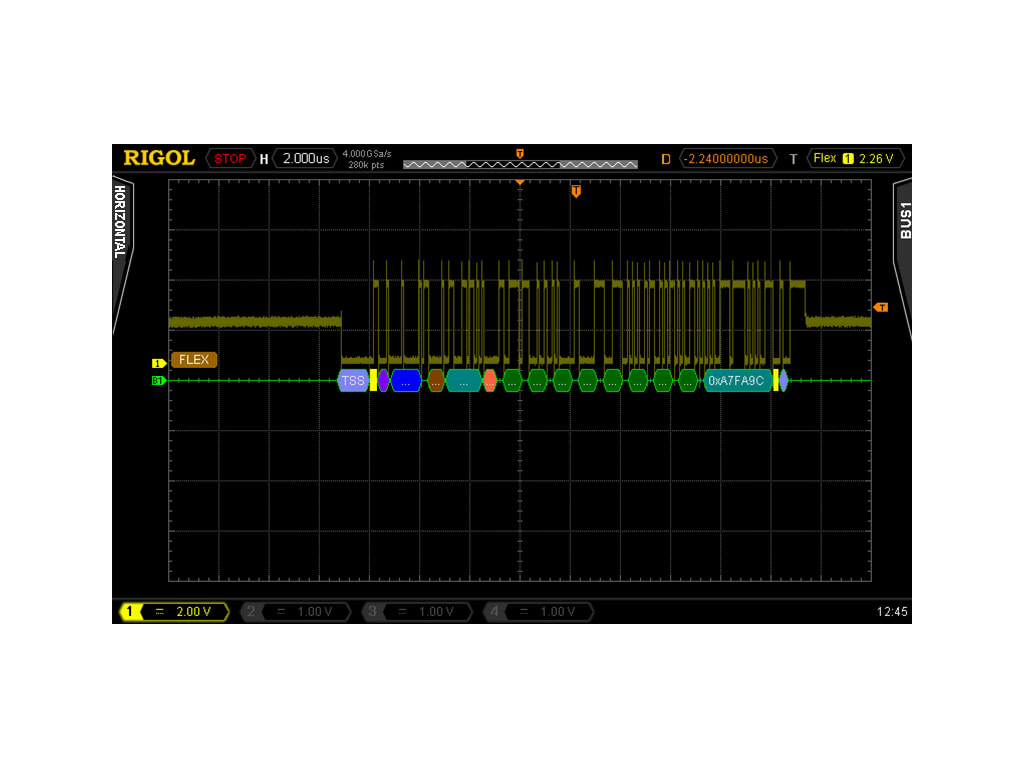Select the 0xA7FA9C CRC field on the bus

click(x=738, y=380)
